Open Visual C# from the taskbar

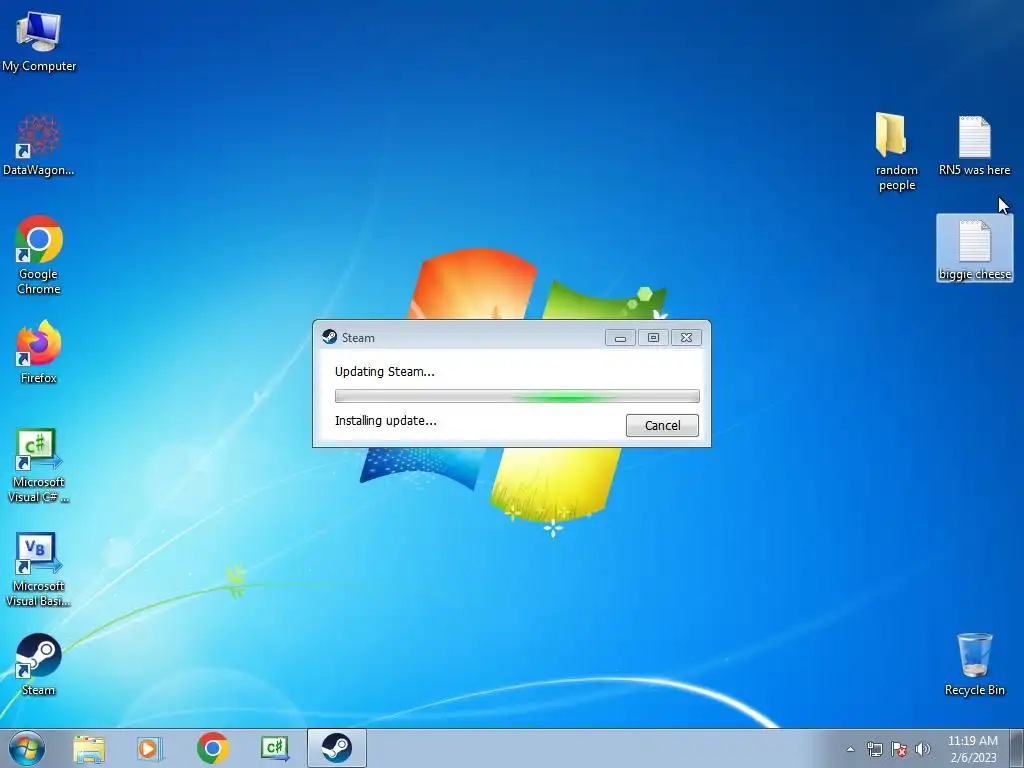pos(275,748)
